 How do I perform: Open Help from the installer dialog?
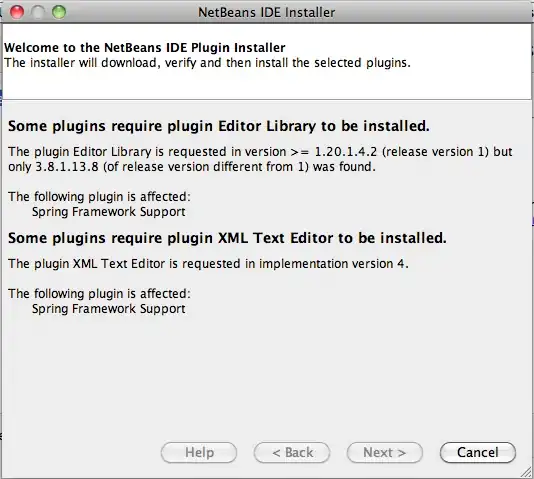pos(199,452)
